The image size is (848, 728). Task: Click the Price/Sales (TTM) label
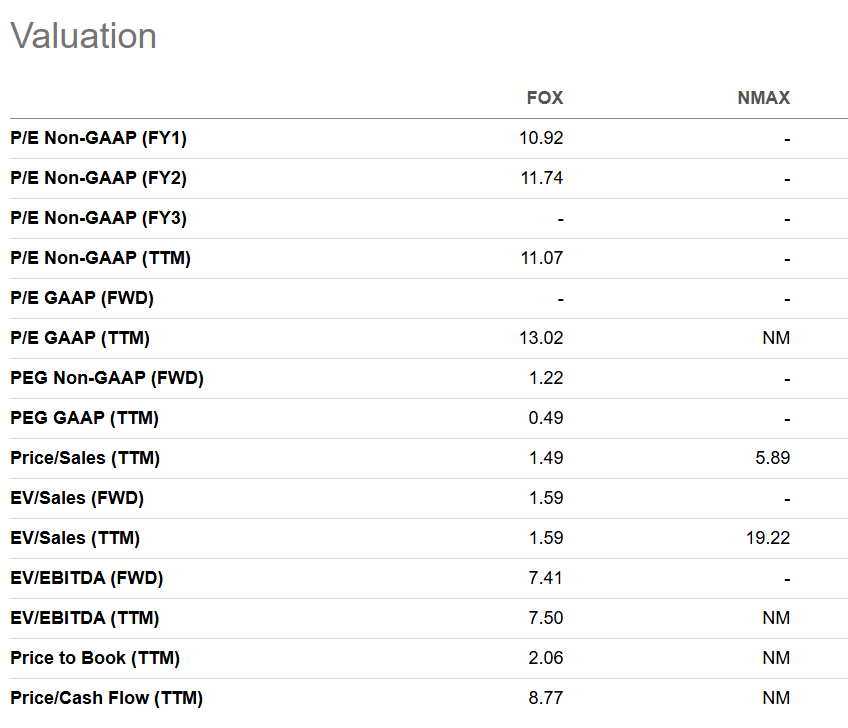click(x=85, y=459)
